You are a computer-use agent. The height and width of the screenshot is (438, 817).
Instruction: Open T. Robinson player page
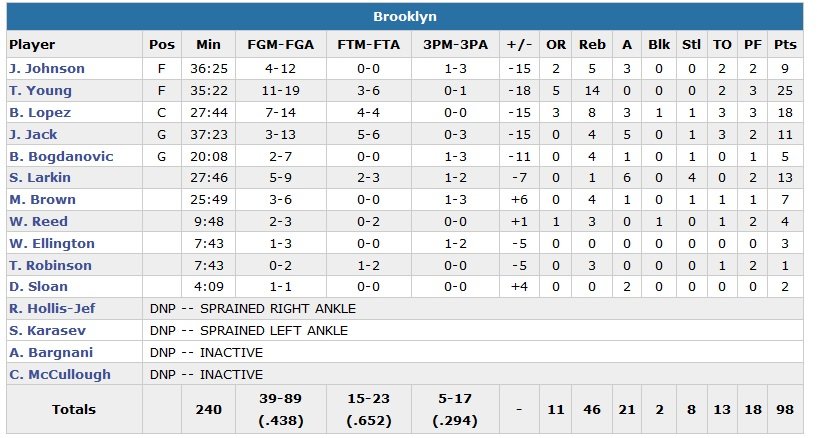50,266
